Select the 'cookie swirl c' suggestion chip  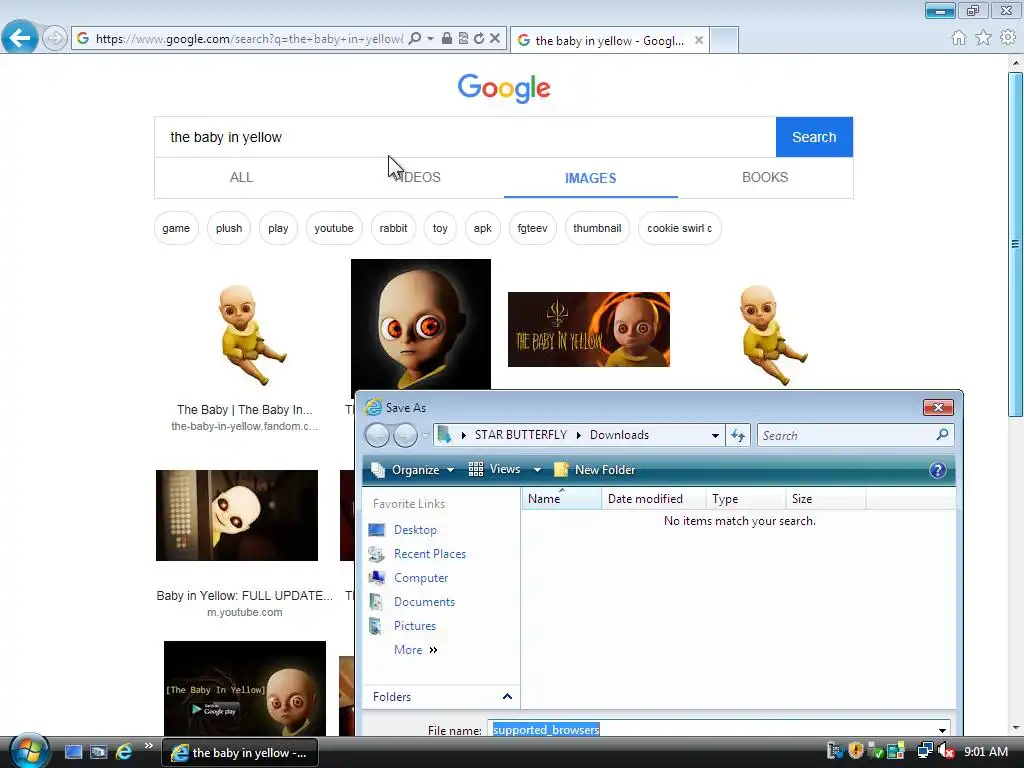pyautogui.click(x=679, y=229)
